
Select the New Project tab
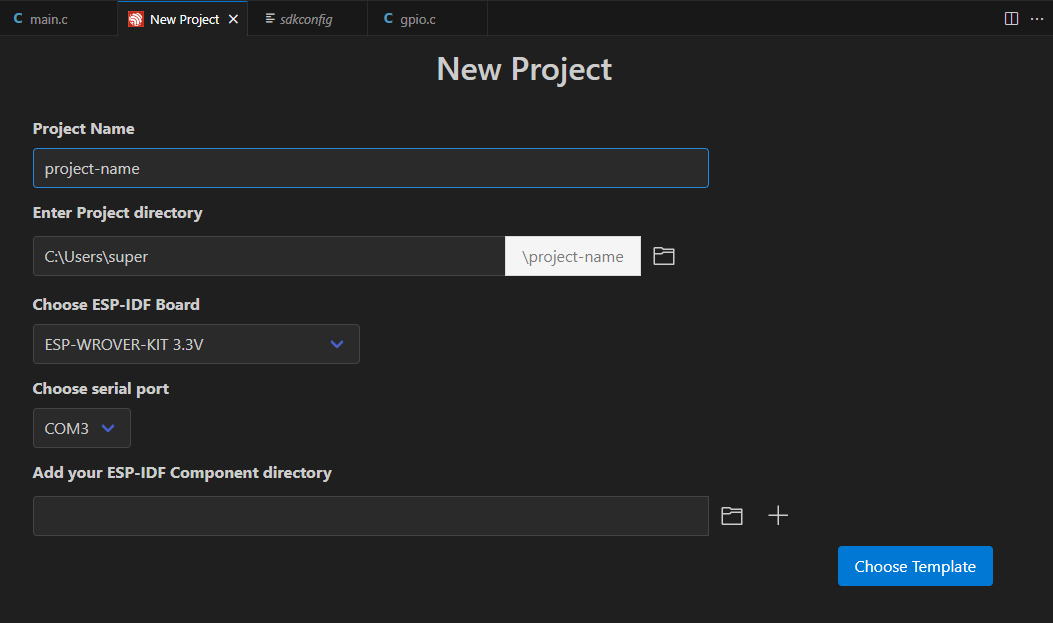[x=183, y=19]
